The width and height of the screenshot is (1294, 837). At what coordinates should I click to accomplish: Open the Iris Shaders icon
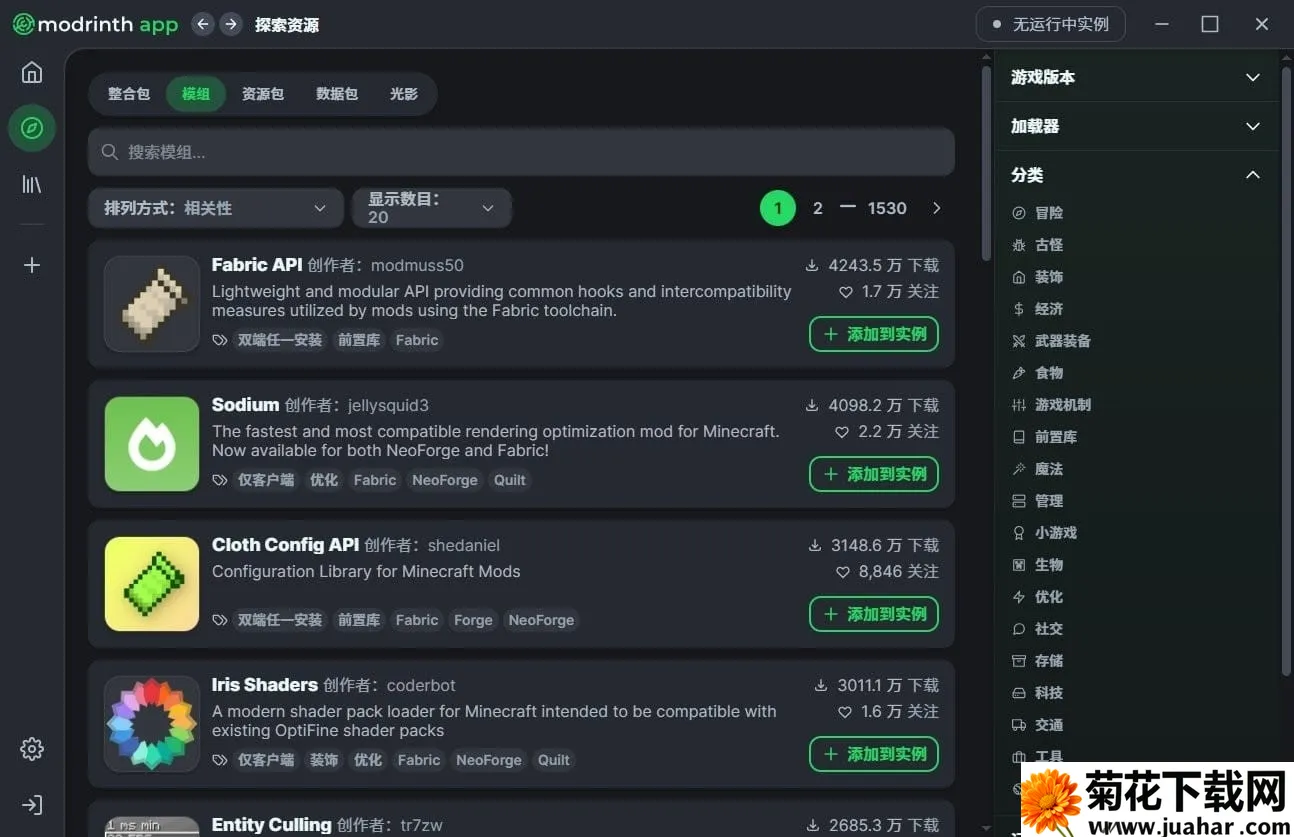152,724
